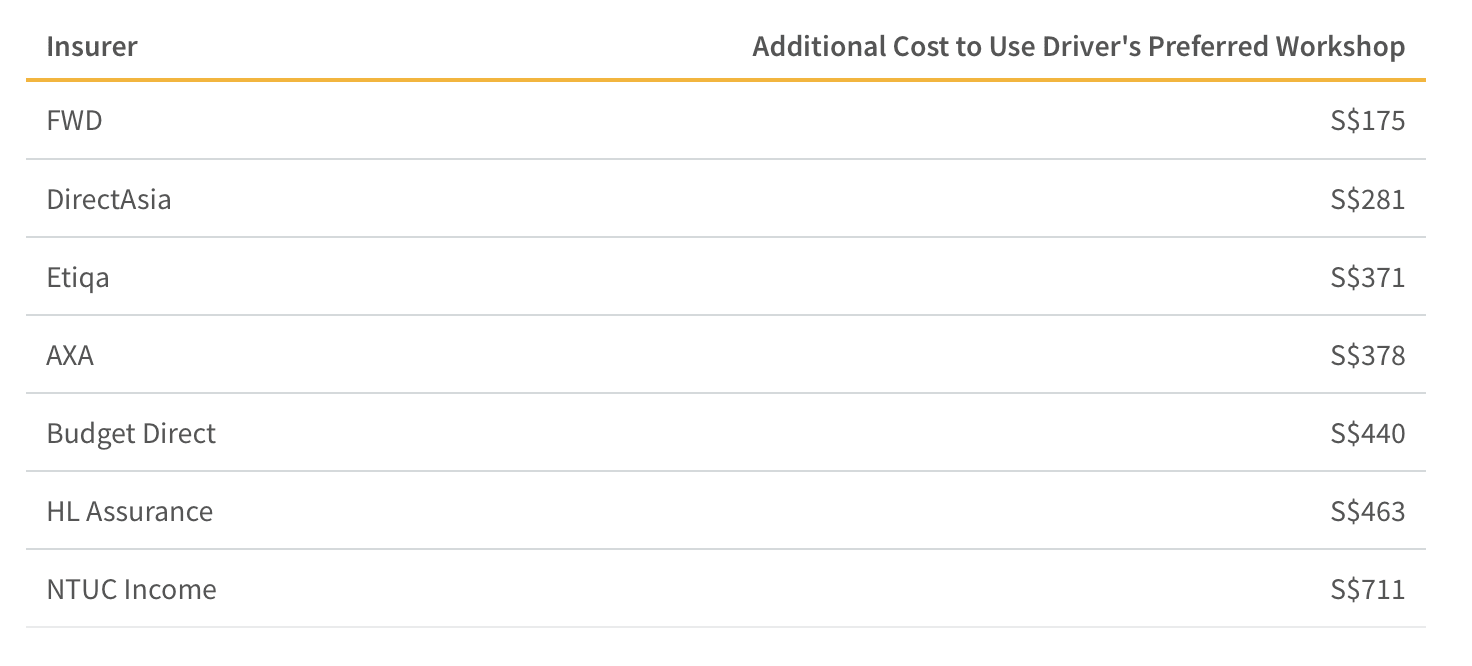Viewport: 1472px width, 666px height.
Task: Click the S$463 cost value
Action: (x=1368, y=511)
